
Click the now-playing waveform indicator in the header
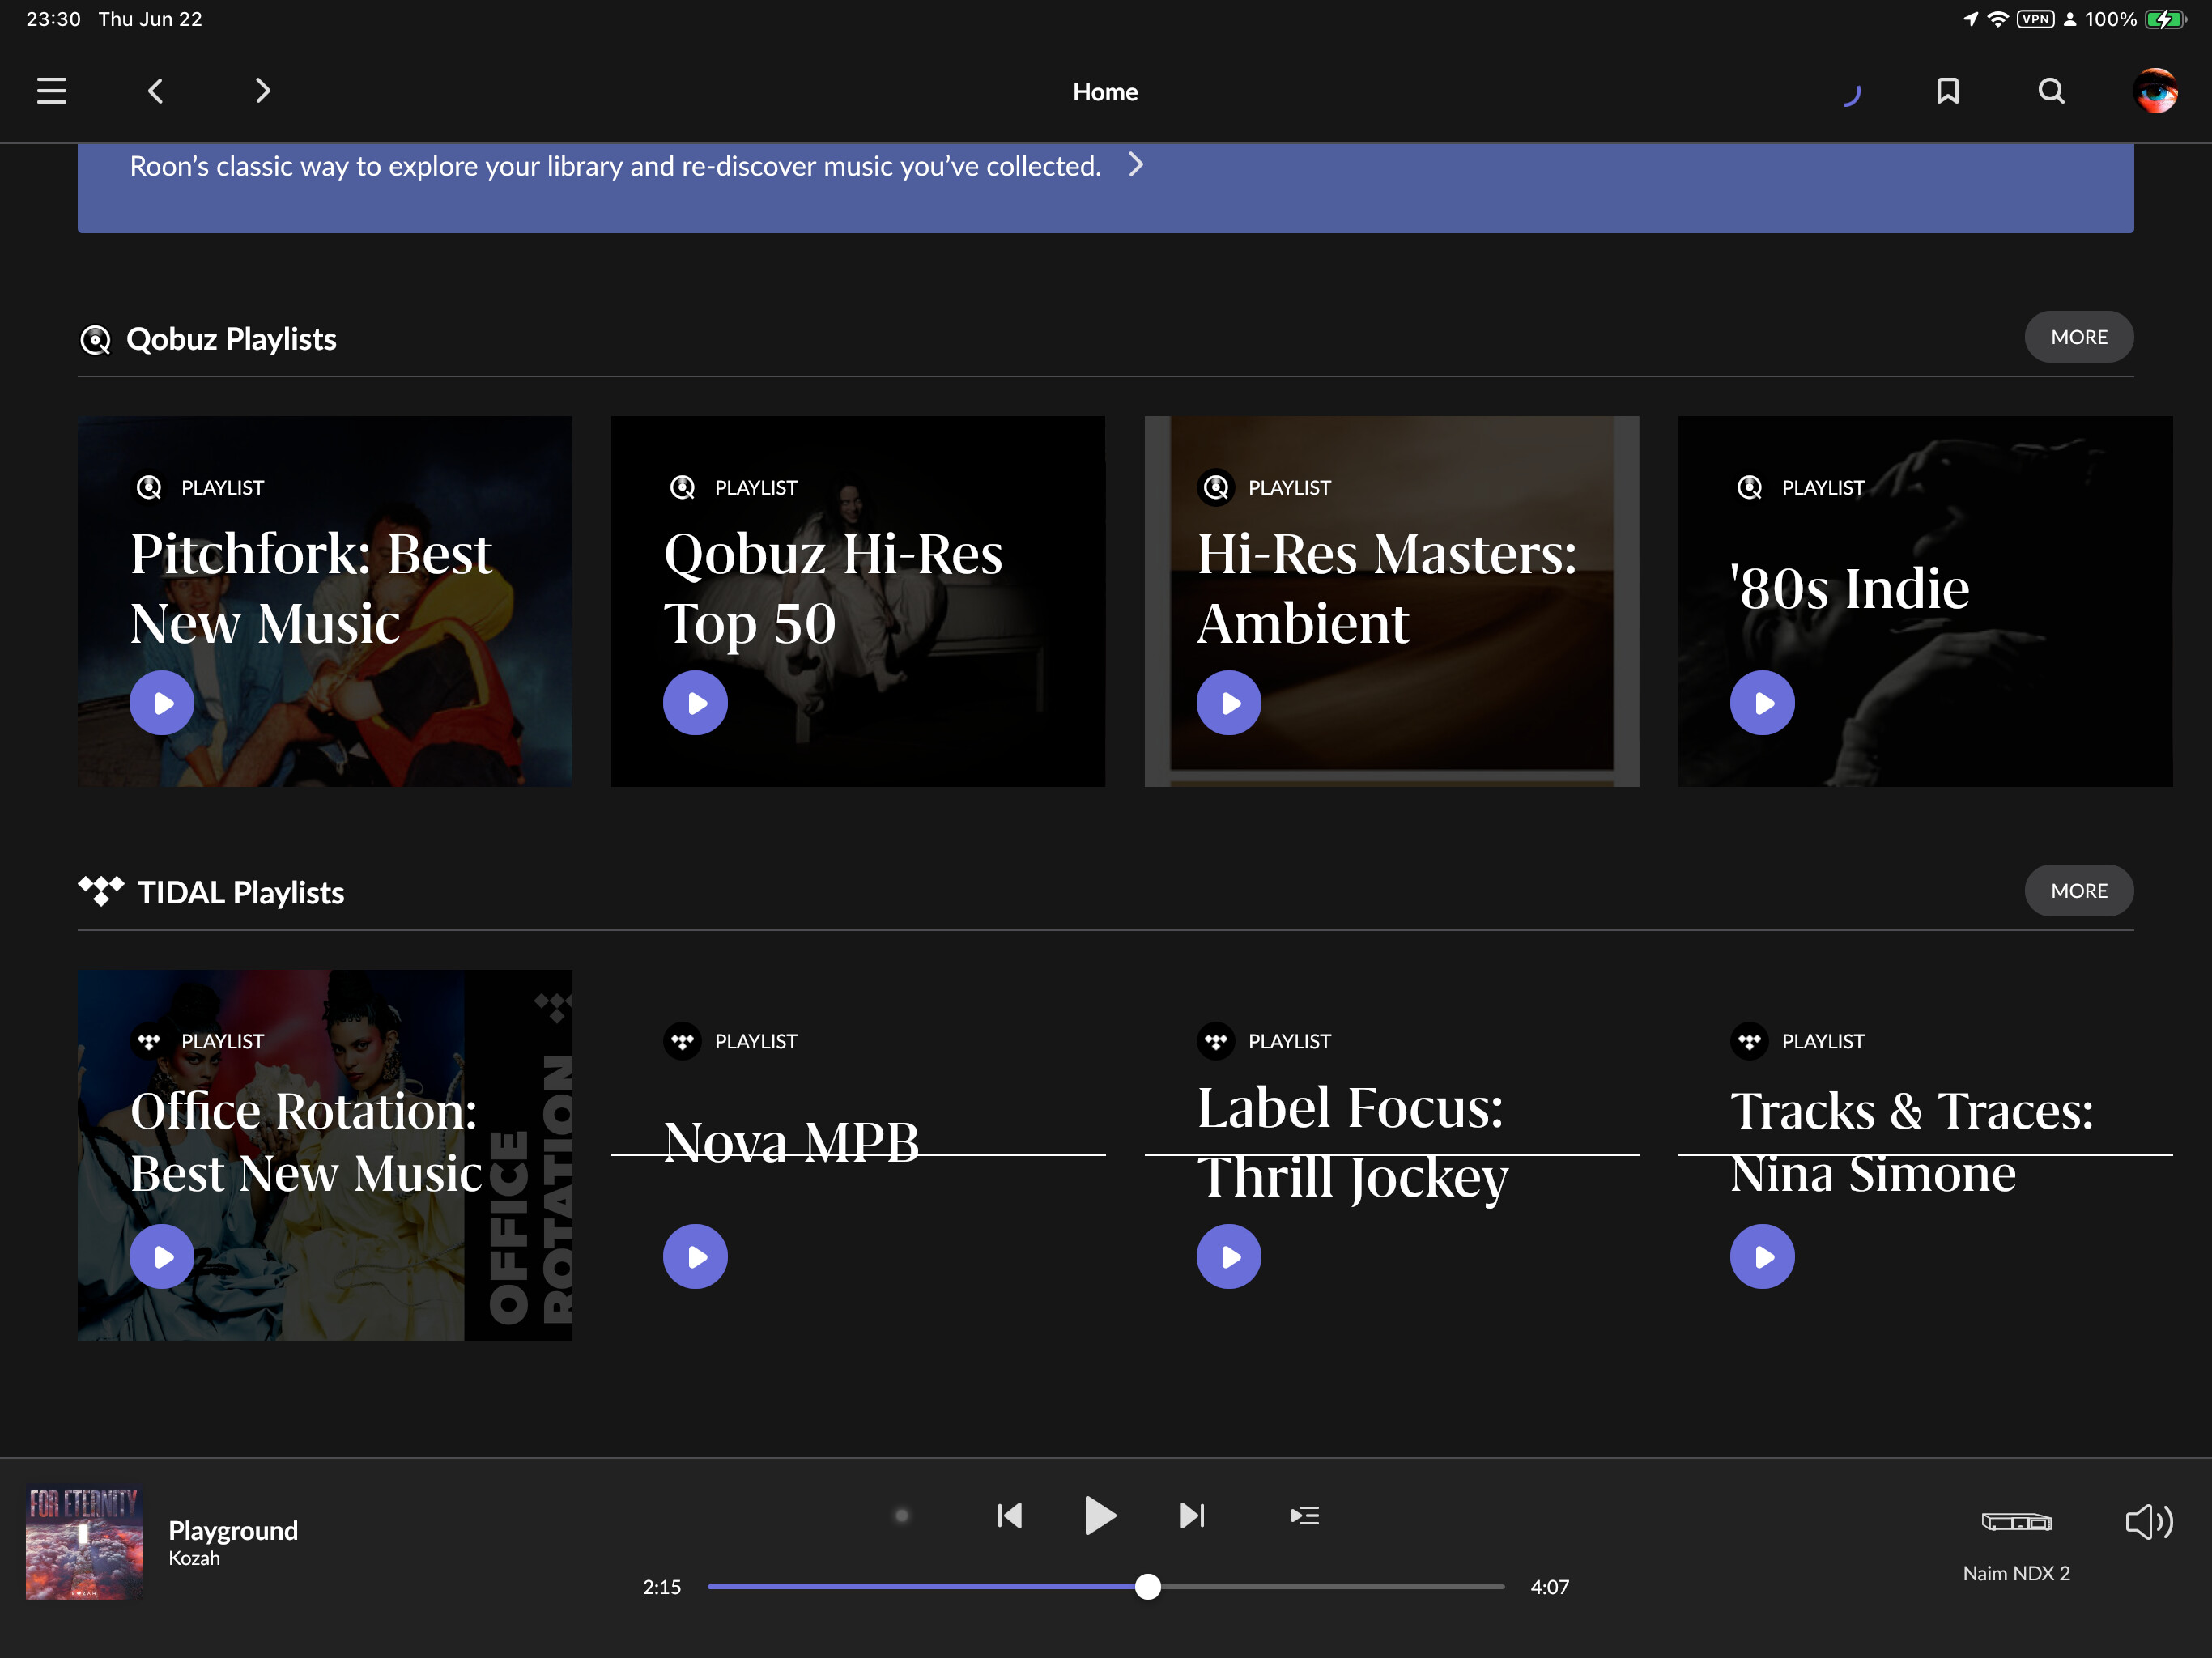click(x=1852, y=91)
